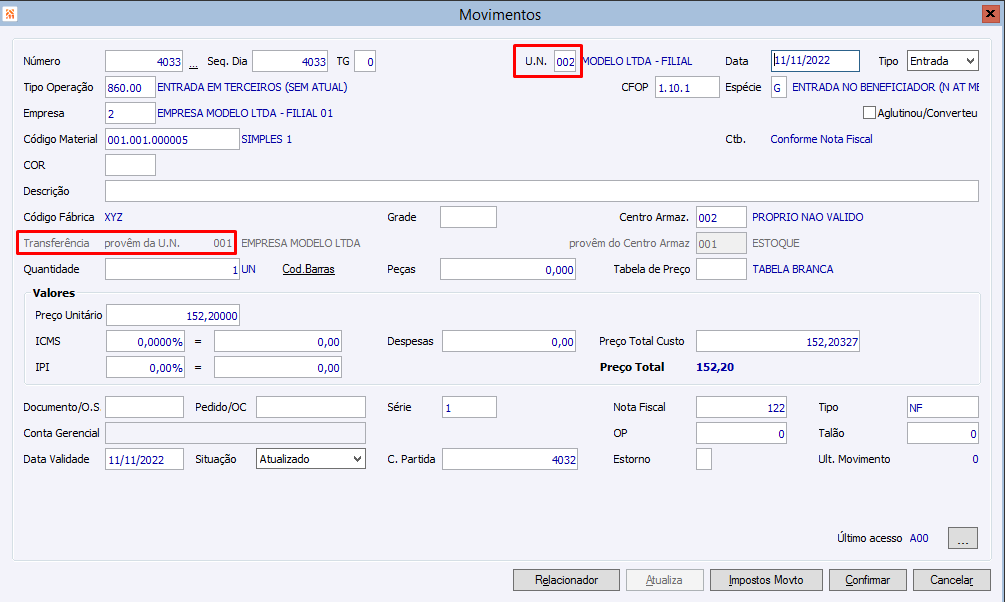Open the Tipo Entrada dropdown

tap(943, 61)
